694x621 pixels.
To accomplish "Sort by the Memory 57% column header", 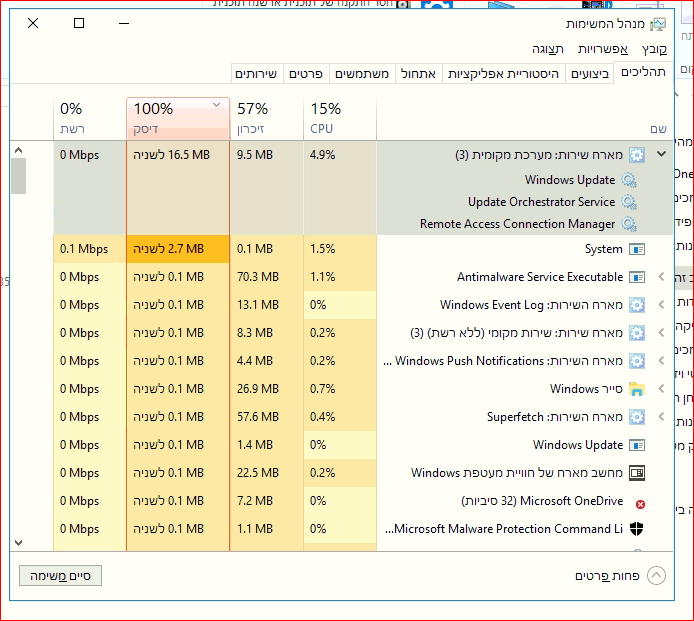I will pos(266,118).
